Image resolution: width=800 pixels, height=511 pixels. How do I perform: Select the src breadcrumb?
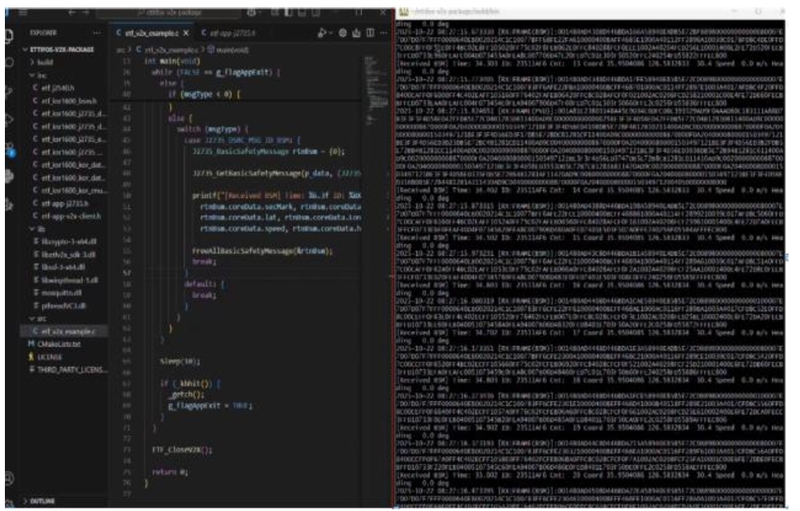pos(120,50)
